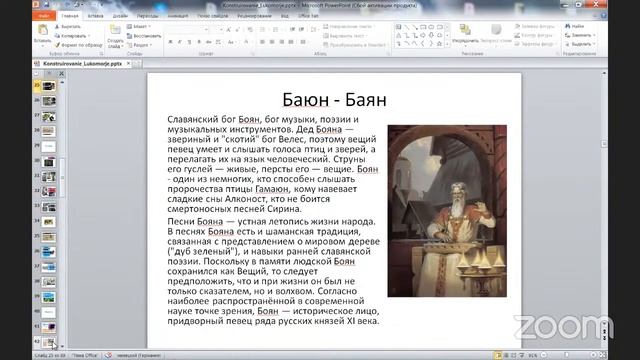Open the File (Файл) tab
Screen dimensions: 640x360
point(44,16)
